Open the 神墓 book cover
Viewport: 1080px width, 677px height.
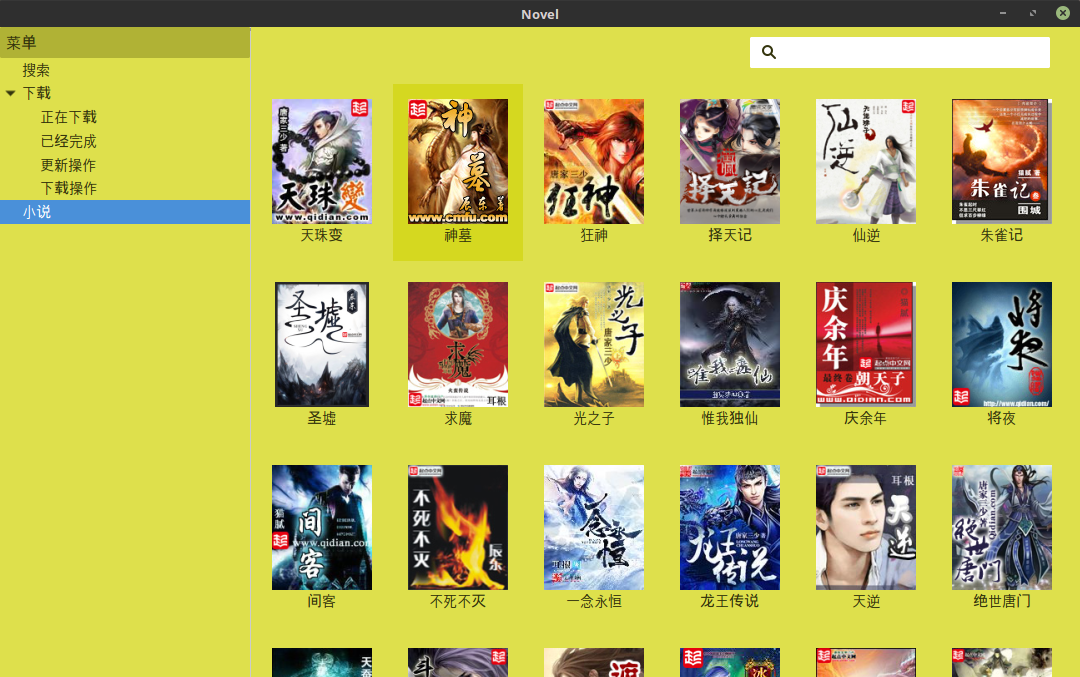(x=458, y=161)
